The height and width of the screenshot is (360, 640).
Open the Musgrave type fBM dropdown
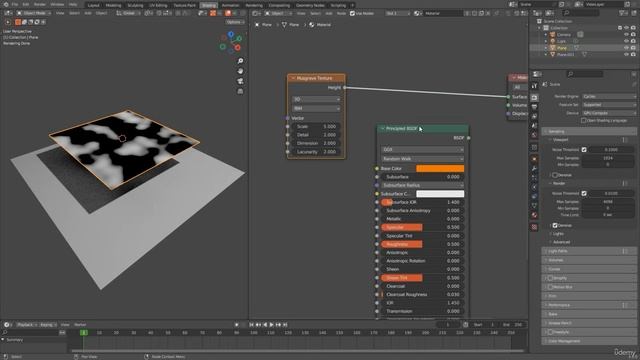coord(316,109)
